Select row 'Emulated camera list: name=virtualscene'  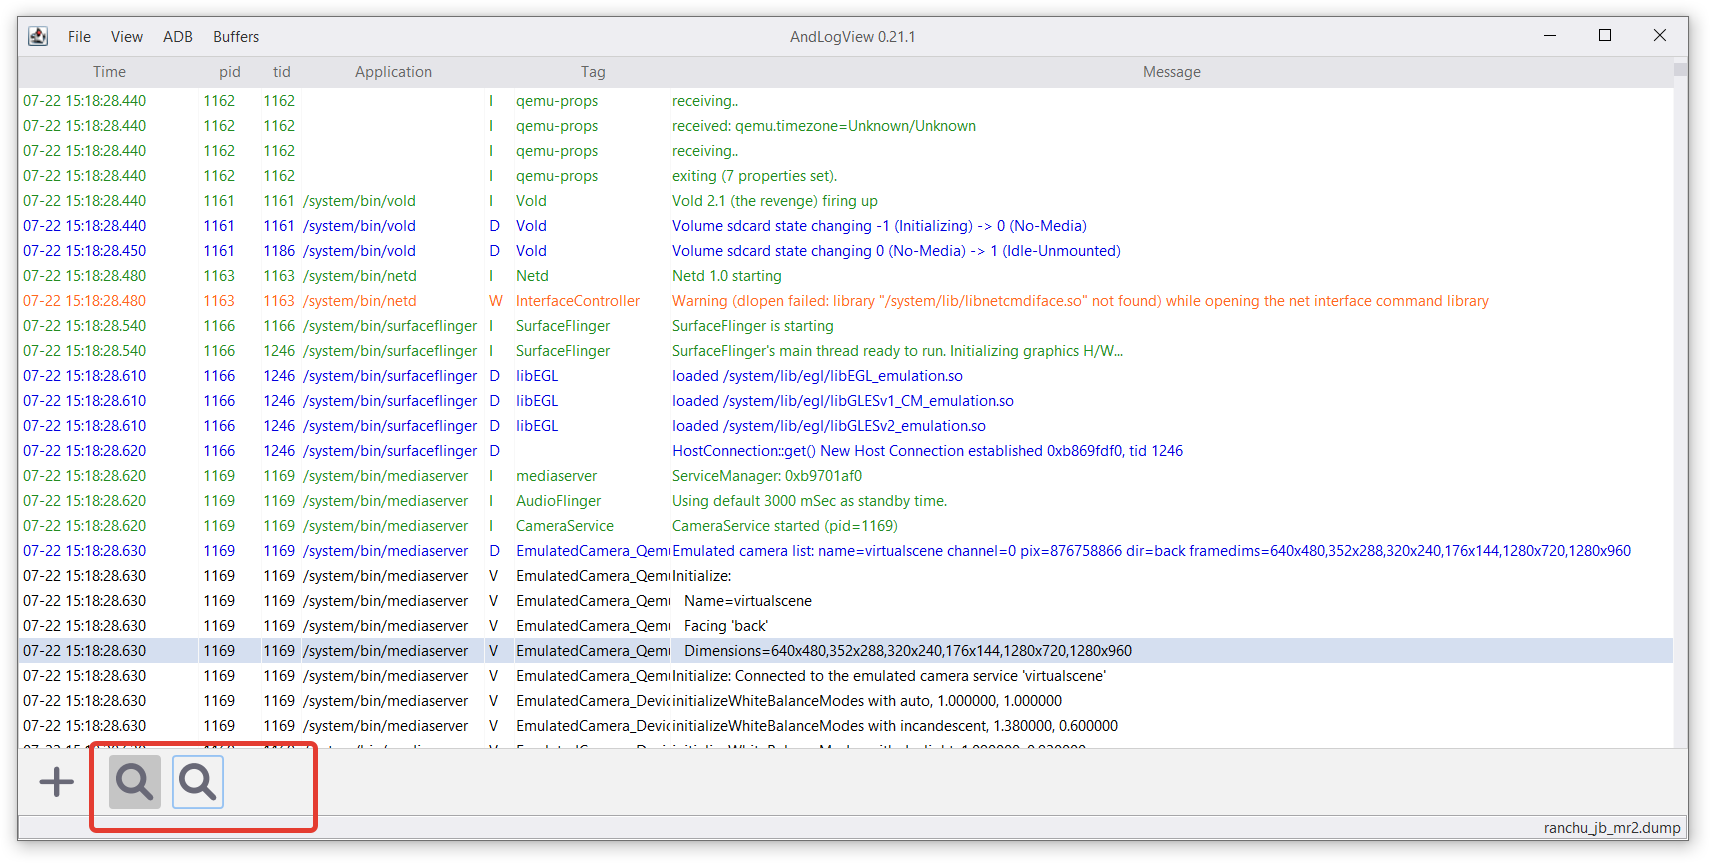[x=845, y=551]
